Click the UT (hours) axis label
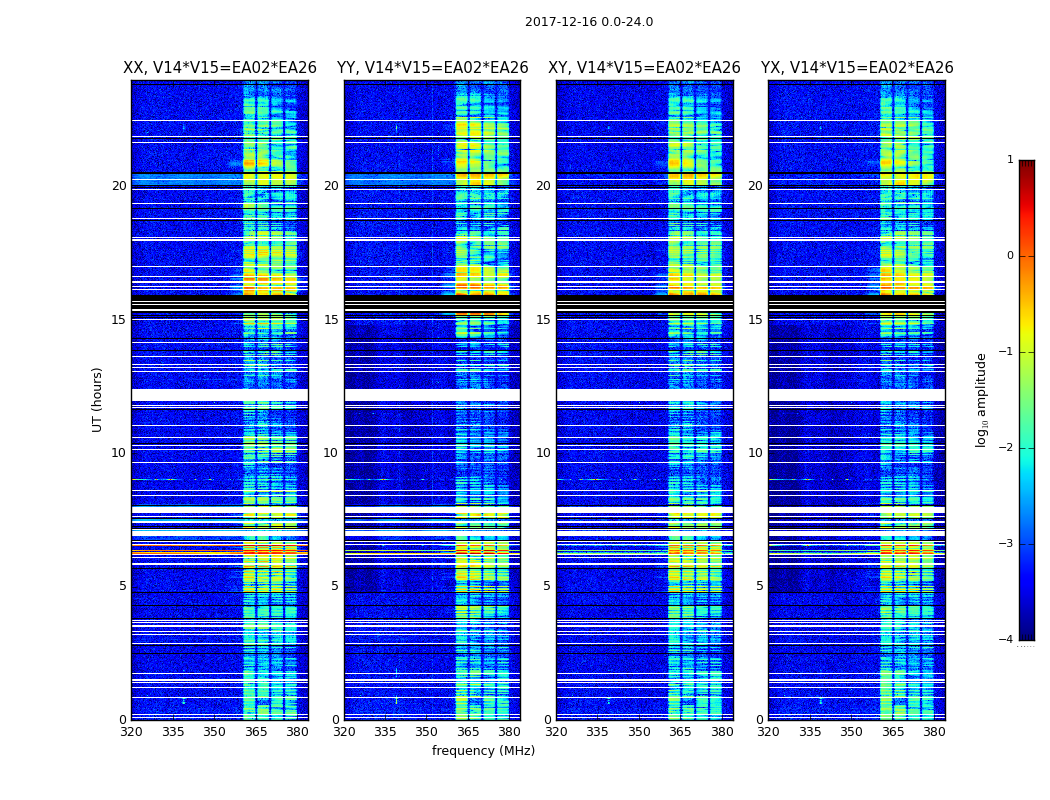Viewport: 1050px width, 800px height. [97, 400]
